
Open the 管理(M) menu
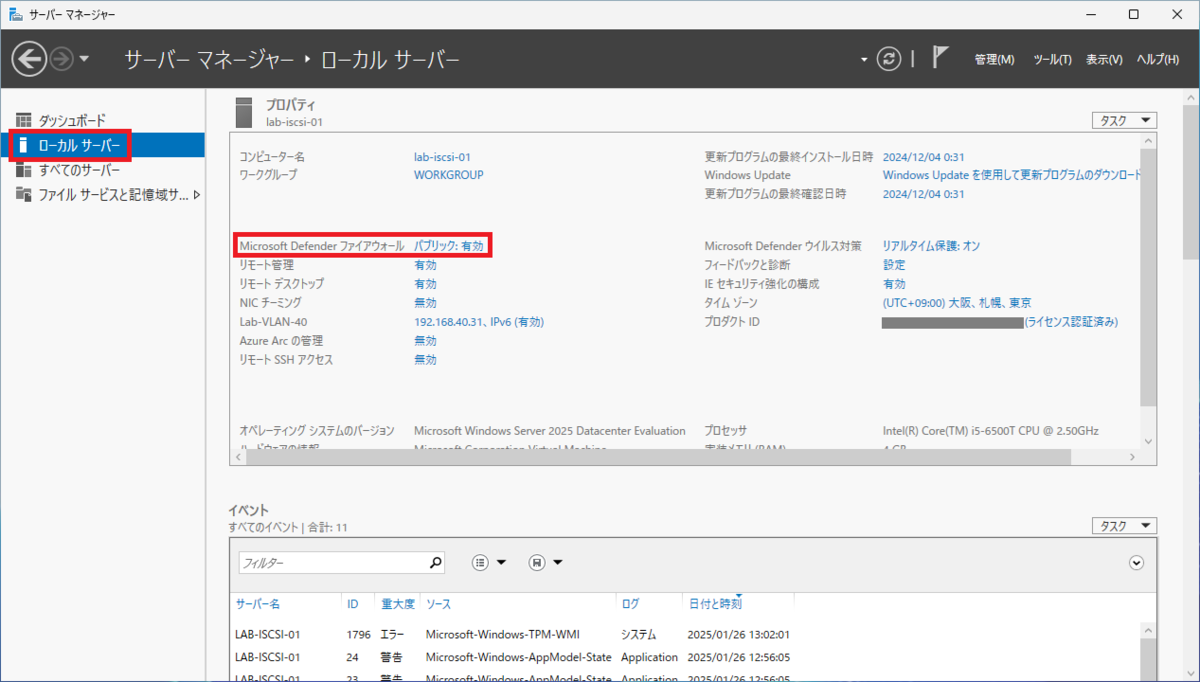point(994,60)
